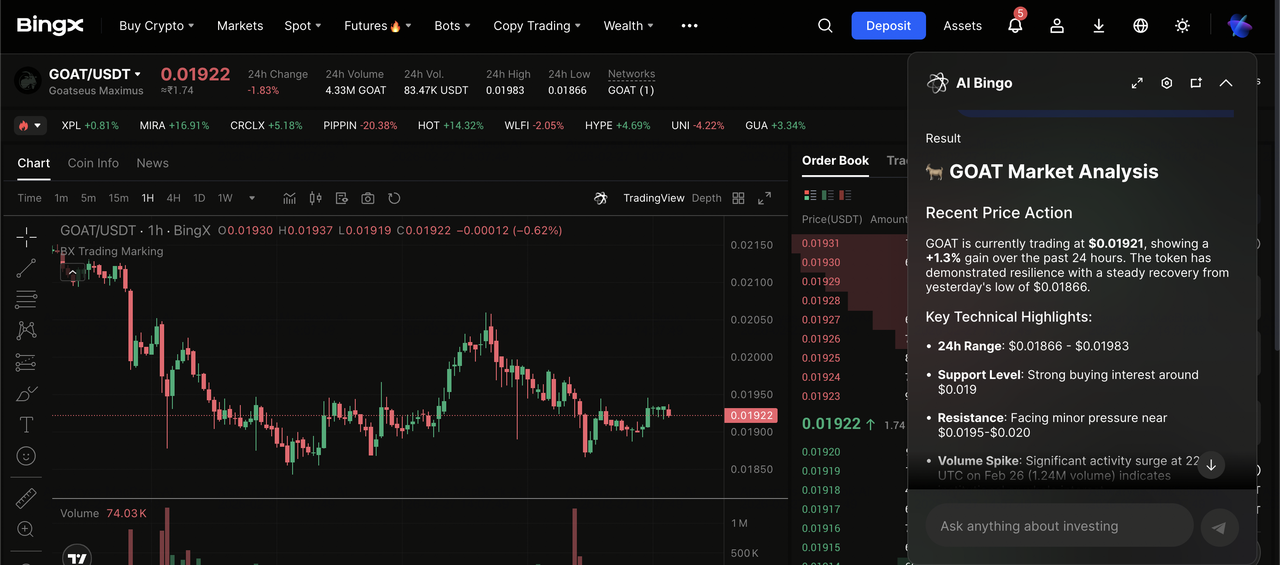Open notifications bell with 5 alerts

click(1015, 26)
